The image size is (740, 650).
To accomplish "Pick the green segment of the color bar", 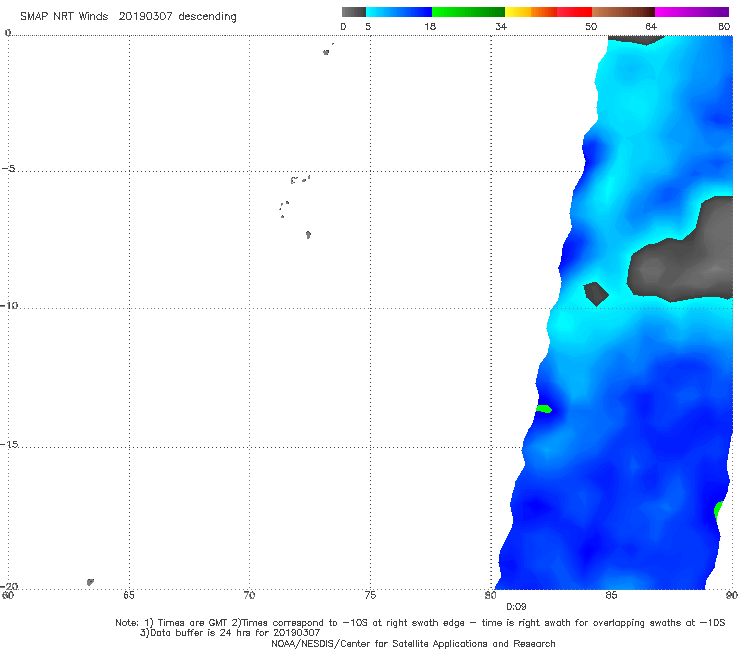I will pos(468,12).
